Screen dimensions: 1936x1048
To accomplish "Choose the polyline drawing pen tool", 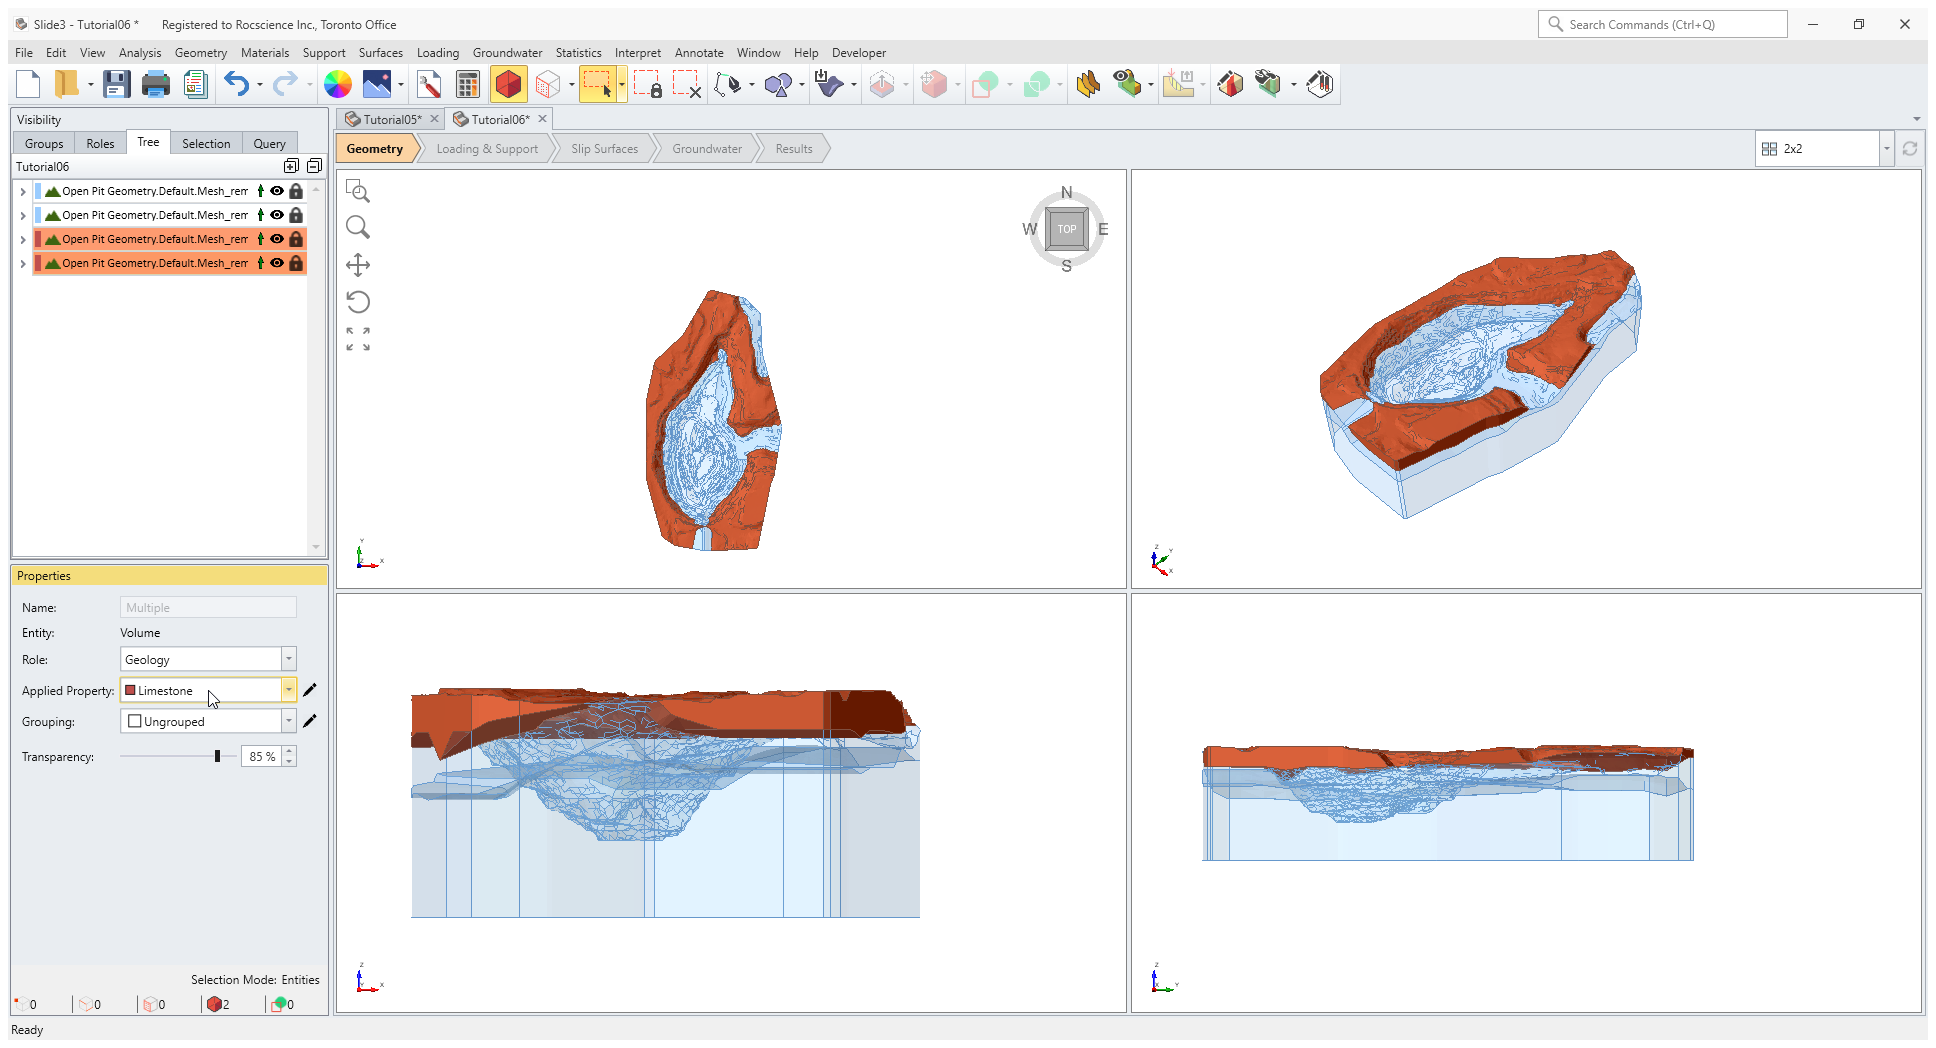I will 729,85.
